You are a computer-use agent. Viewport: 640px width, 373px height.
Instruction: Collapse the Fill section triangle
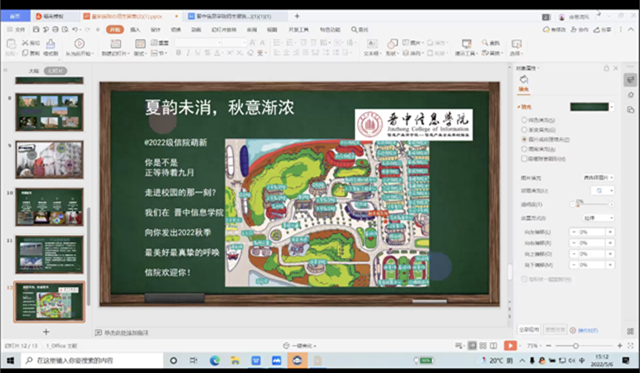coord(519,107)
